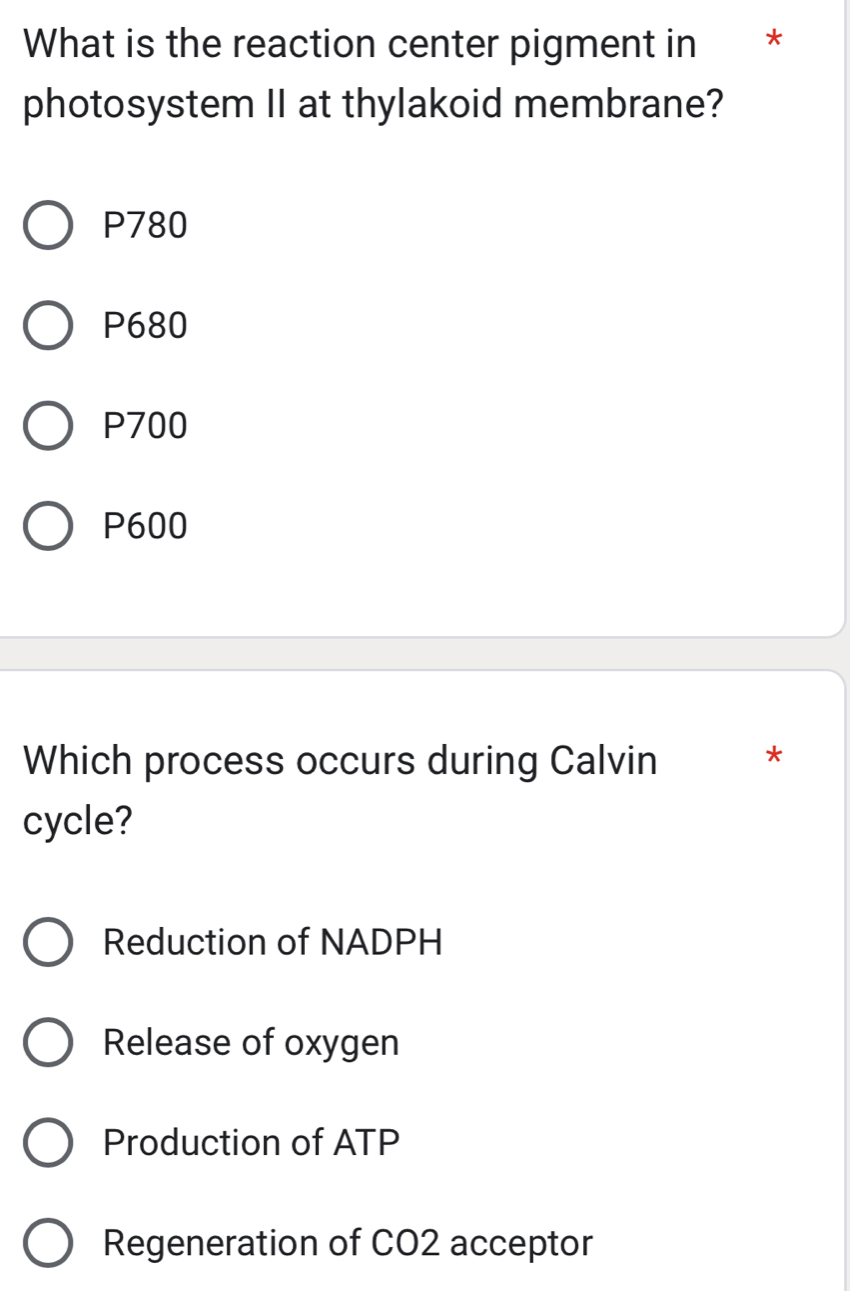850x1291 pixels.
Task: Select the P600 answer option
Action: coord(47,526)
